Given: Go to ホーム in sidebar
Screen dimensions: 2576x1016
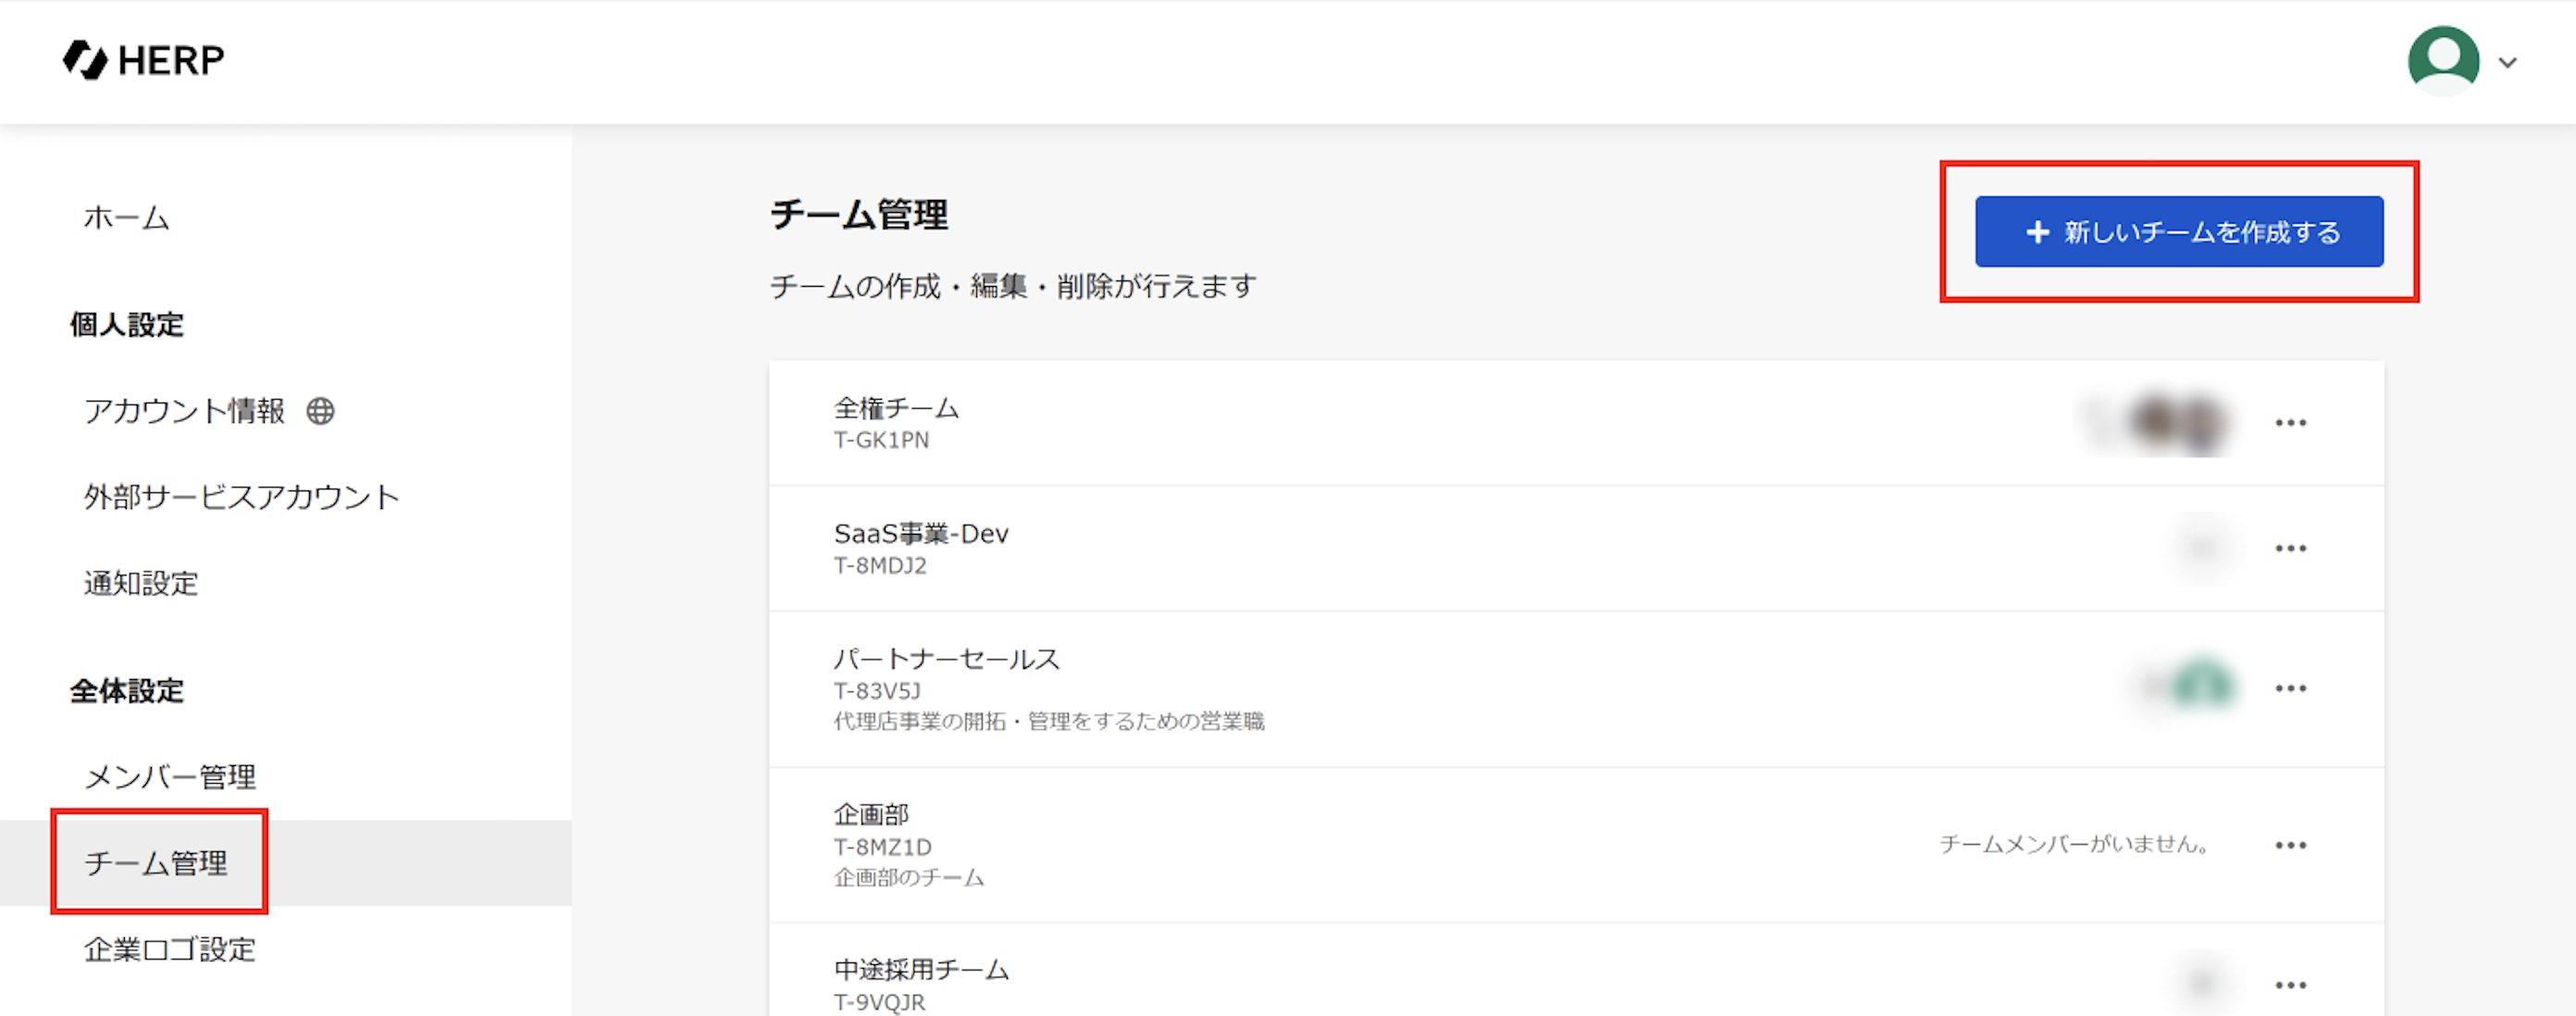Looking at the screenshot, I should 126,217.
